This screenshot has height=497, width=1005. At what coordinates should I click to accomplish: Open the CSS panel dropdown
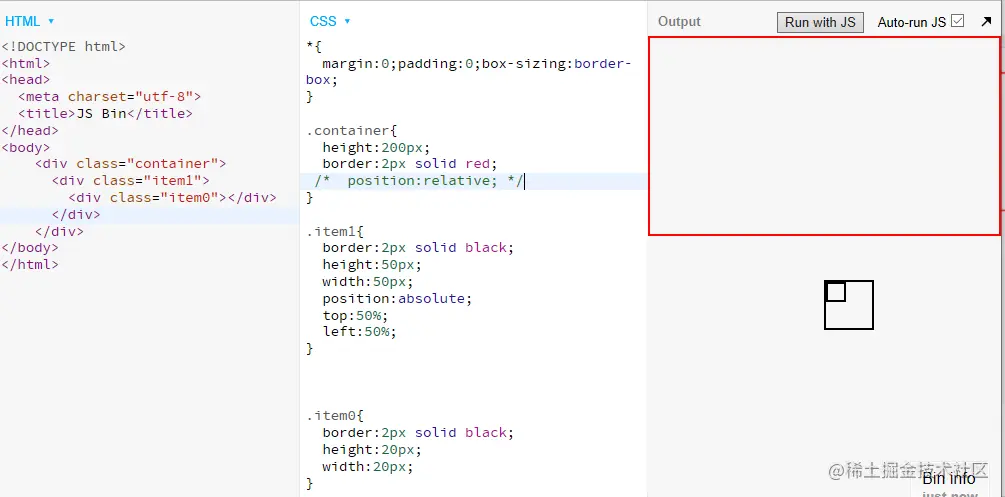click(x=330, y=21)
